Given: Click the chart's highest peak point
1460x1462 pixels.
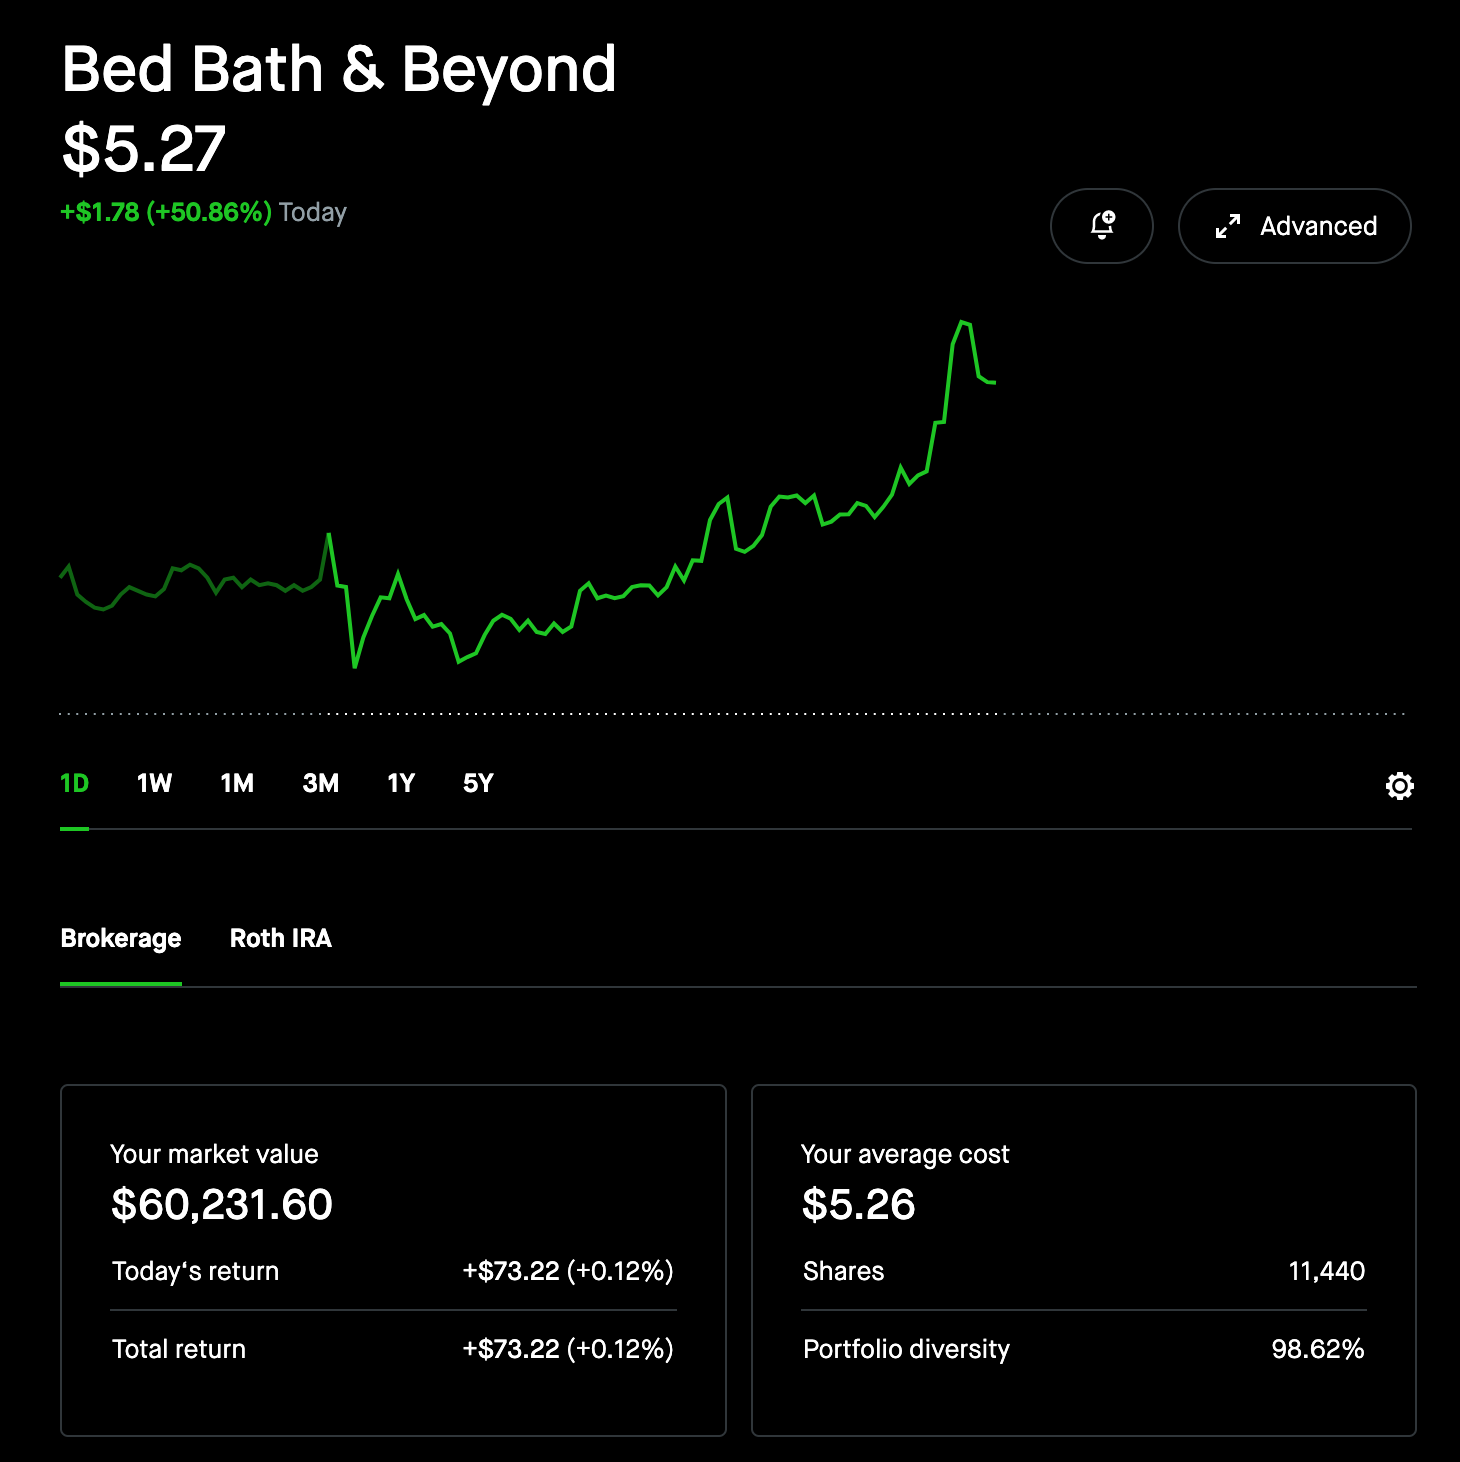Looking at the screenshot, I should point(962,322).
